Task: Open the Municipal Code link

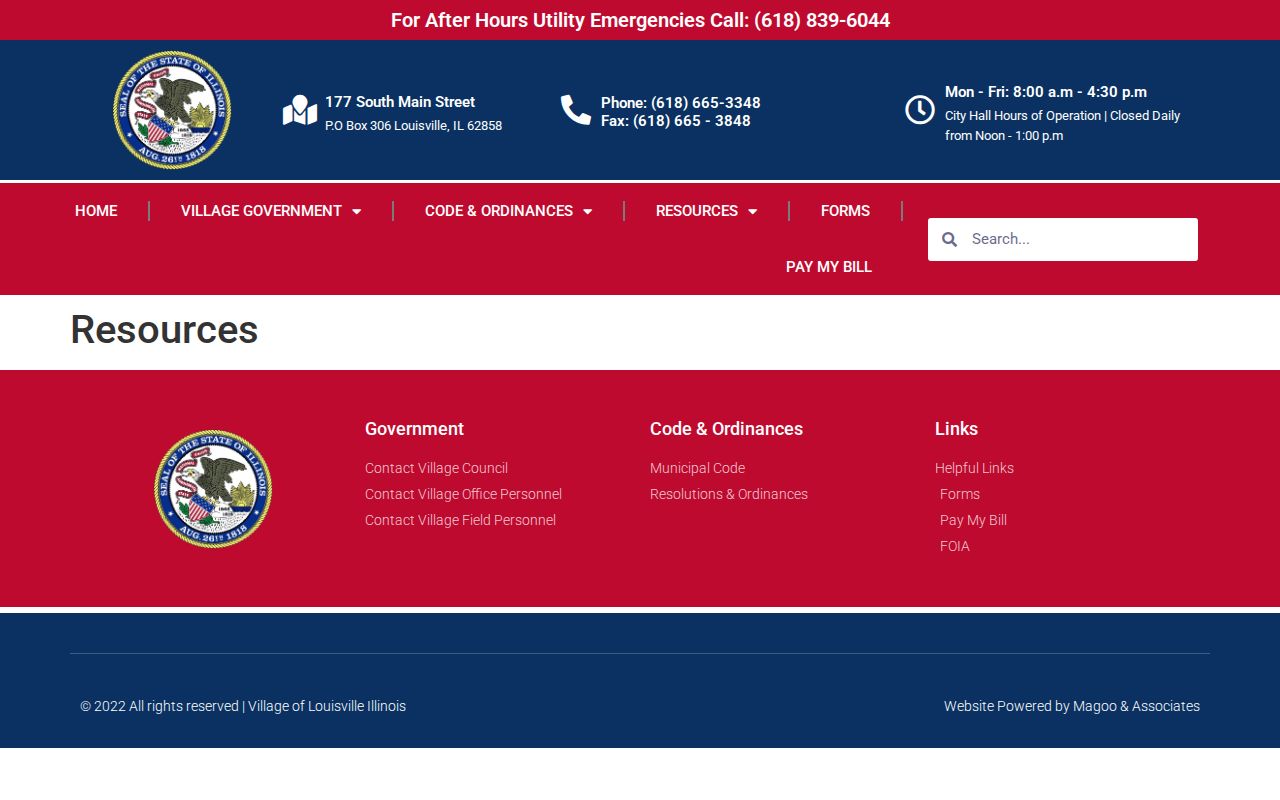Action: (x=697, y=468)
